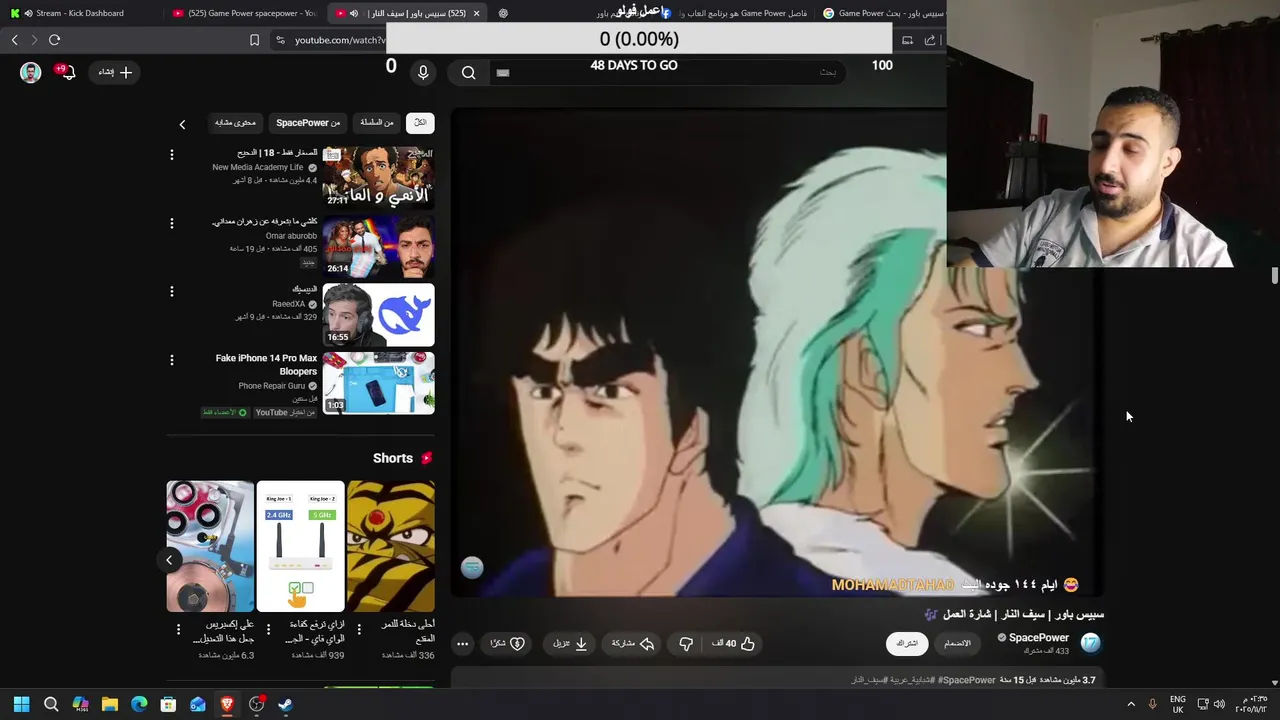Click the YouTube voice search microphone
This screenshot has height=720, width=1280.
tap(423, 72)
